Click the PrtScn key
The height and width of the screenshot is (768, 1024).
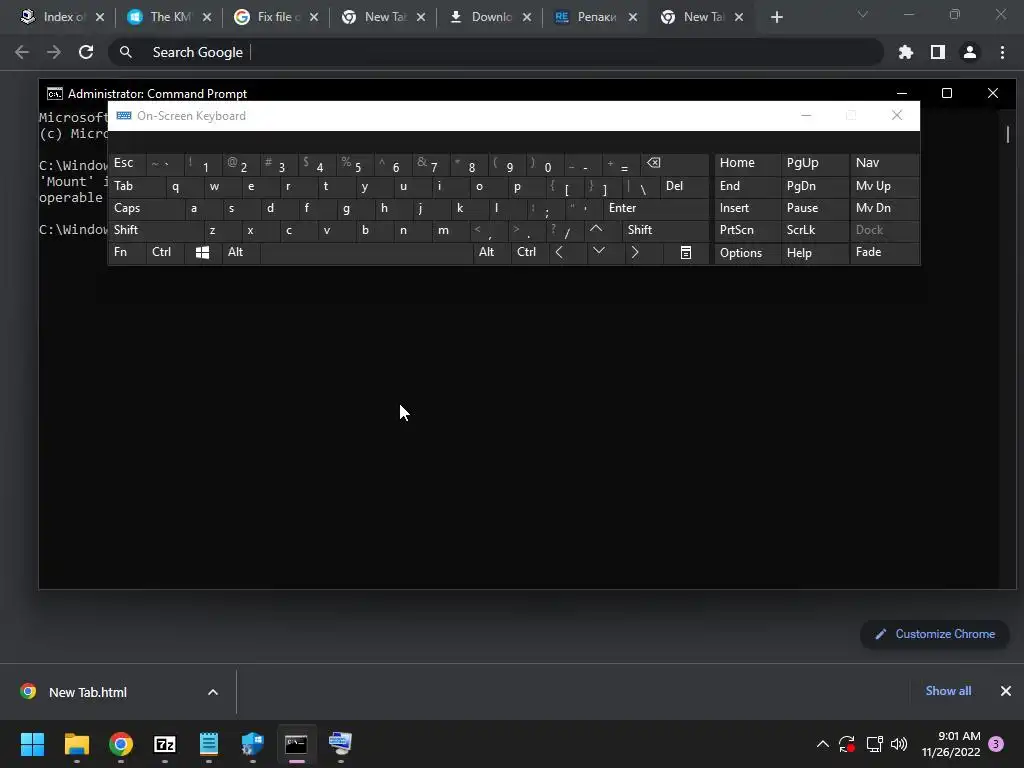[x=748, y=230]
